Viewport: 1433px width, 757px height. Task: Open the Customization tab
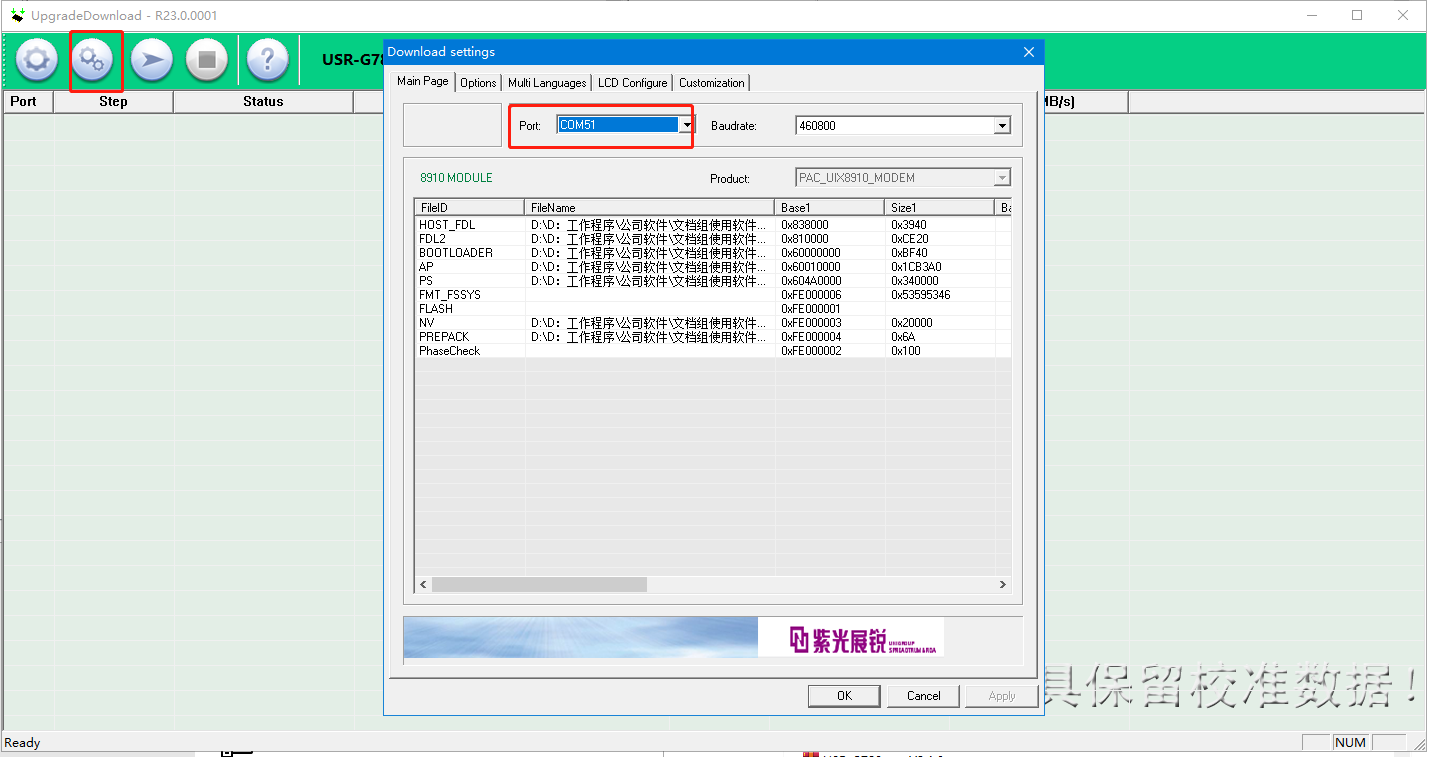click(x=711, y=83)
